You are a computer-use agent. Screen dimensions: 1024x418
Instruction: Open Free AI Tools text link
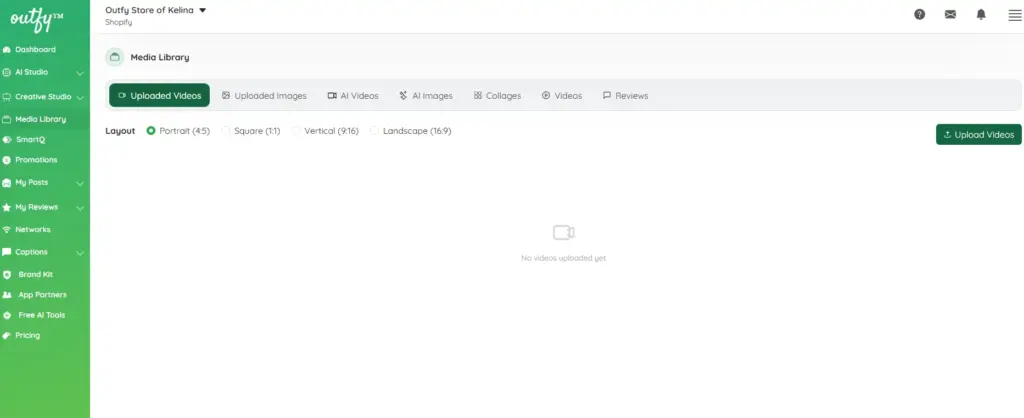42,315
